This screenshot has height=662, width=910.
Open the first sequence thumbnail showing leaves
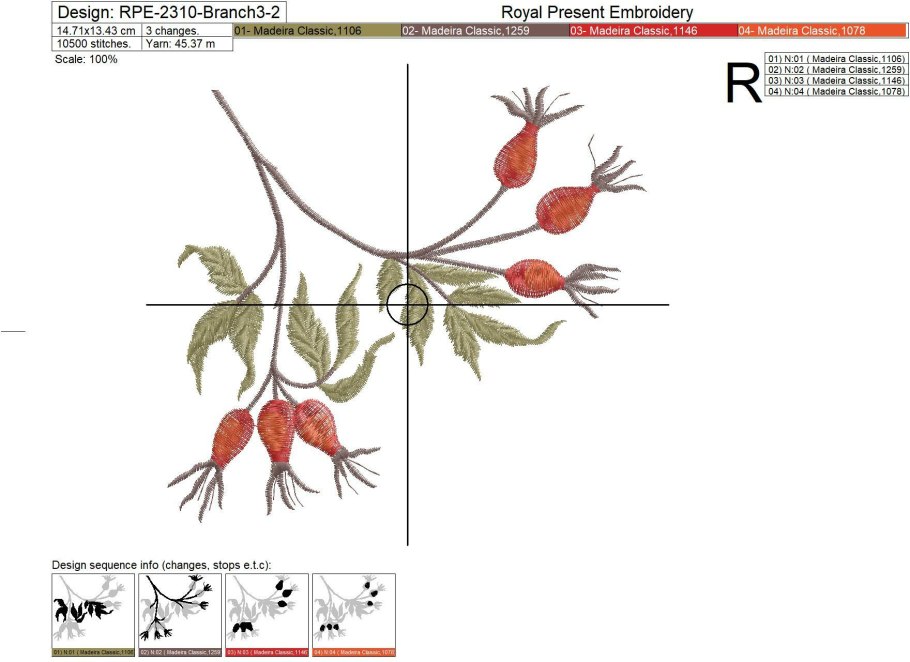pos(93,614)
